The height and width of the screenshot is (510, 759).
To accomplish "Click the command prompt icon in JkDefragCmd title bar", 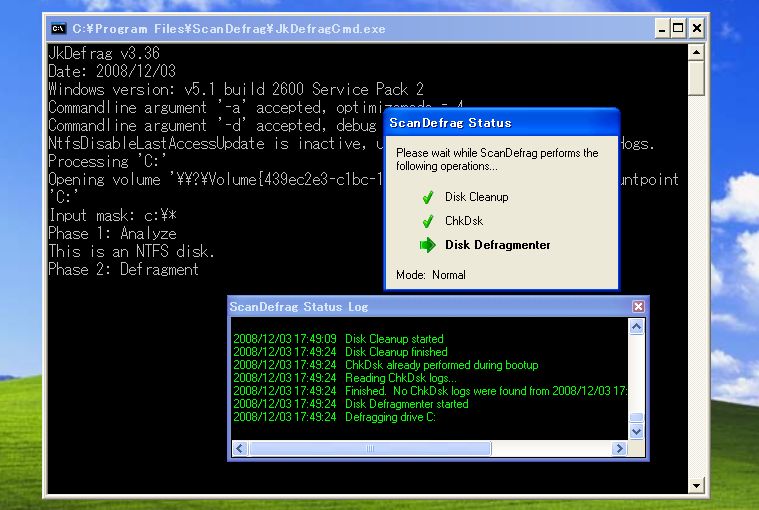I will click(x=59, y=29).
